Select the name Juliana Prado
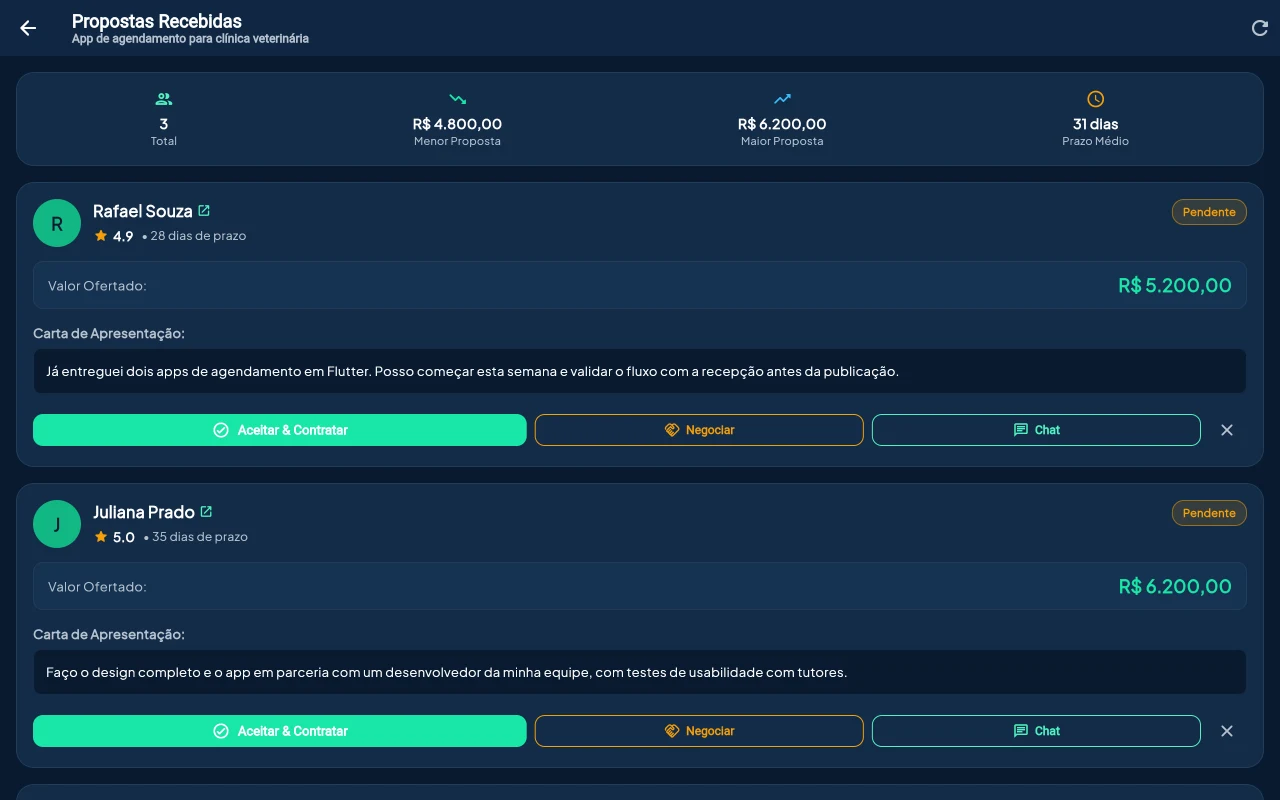 144,512
